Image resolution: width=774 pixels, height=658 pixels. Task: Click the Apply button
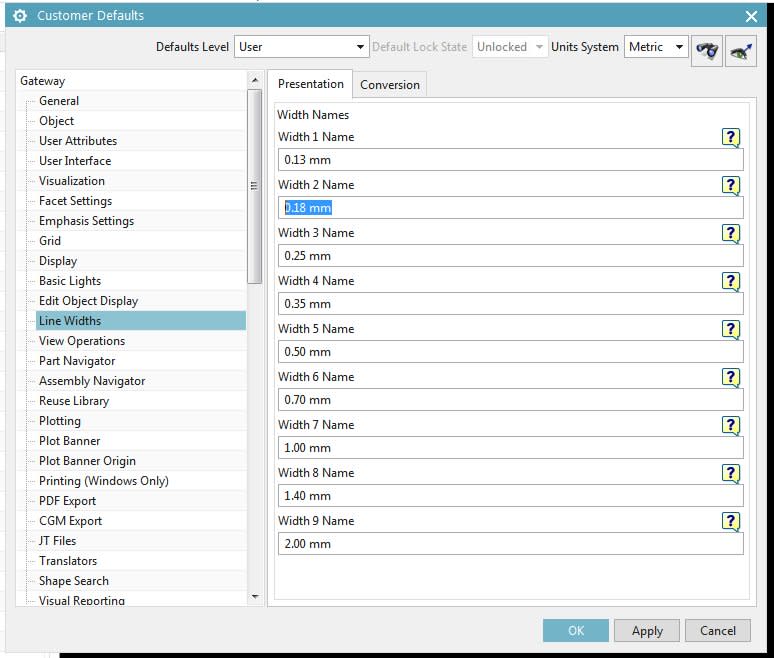click(x=647, y=631)
